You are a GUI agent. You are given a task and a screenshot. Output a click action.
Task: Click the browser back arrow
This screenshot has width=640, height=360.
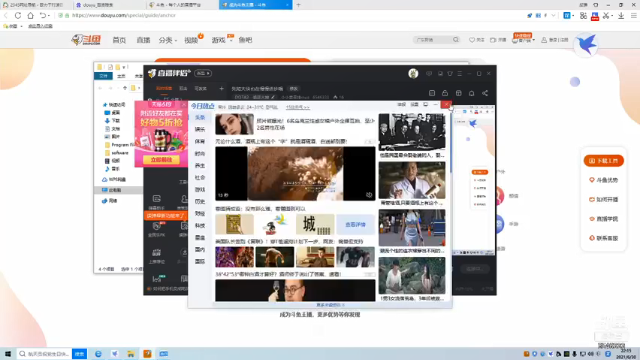(x=6, y=16)
